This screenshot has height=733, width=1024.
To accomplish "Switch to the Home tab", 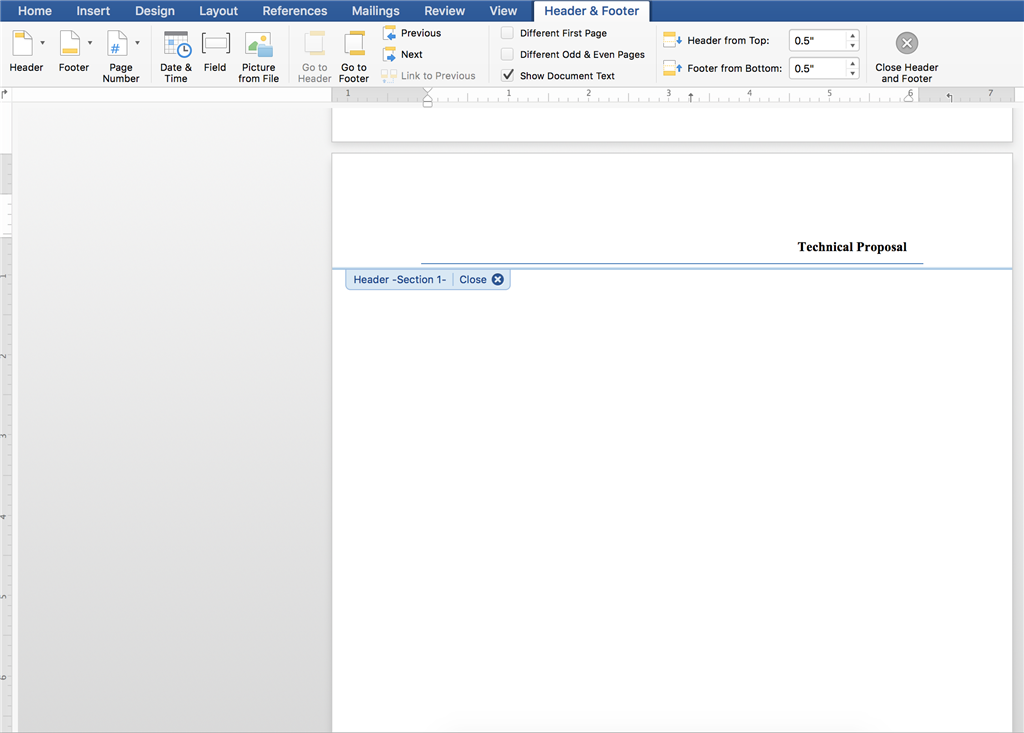I will (35, 11).
